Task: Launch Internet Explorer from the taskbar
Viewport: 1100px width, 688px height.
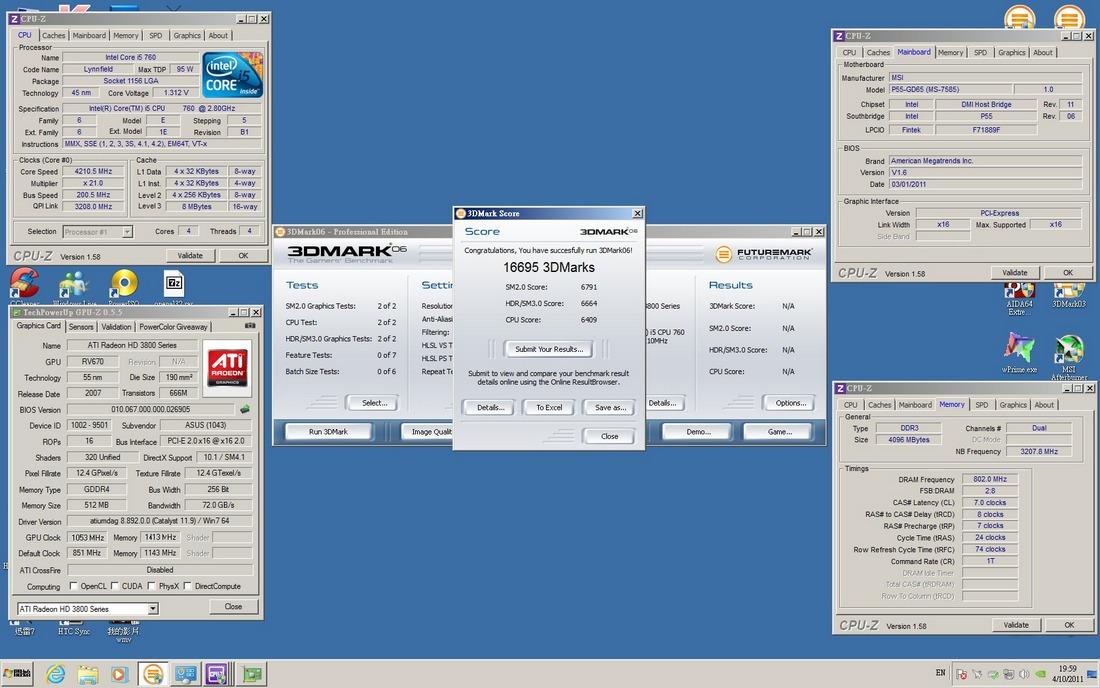Action: click(x=55, y=675)
